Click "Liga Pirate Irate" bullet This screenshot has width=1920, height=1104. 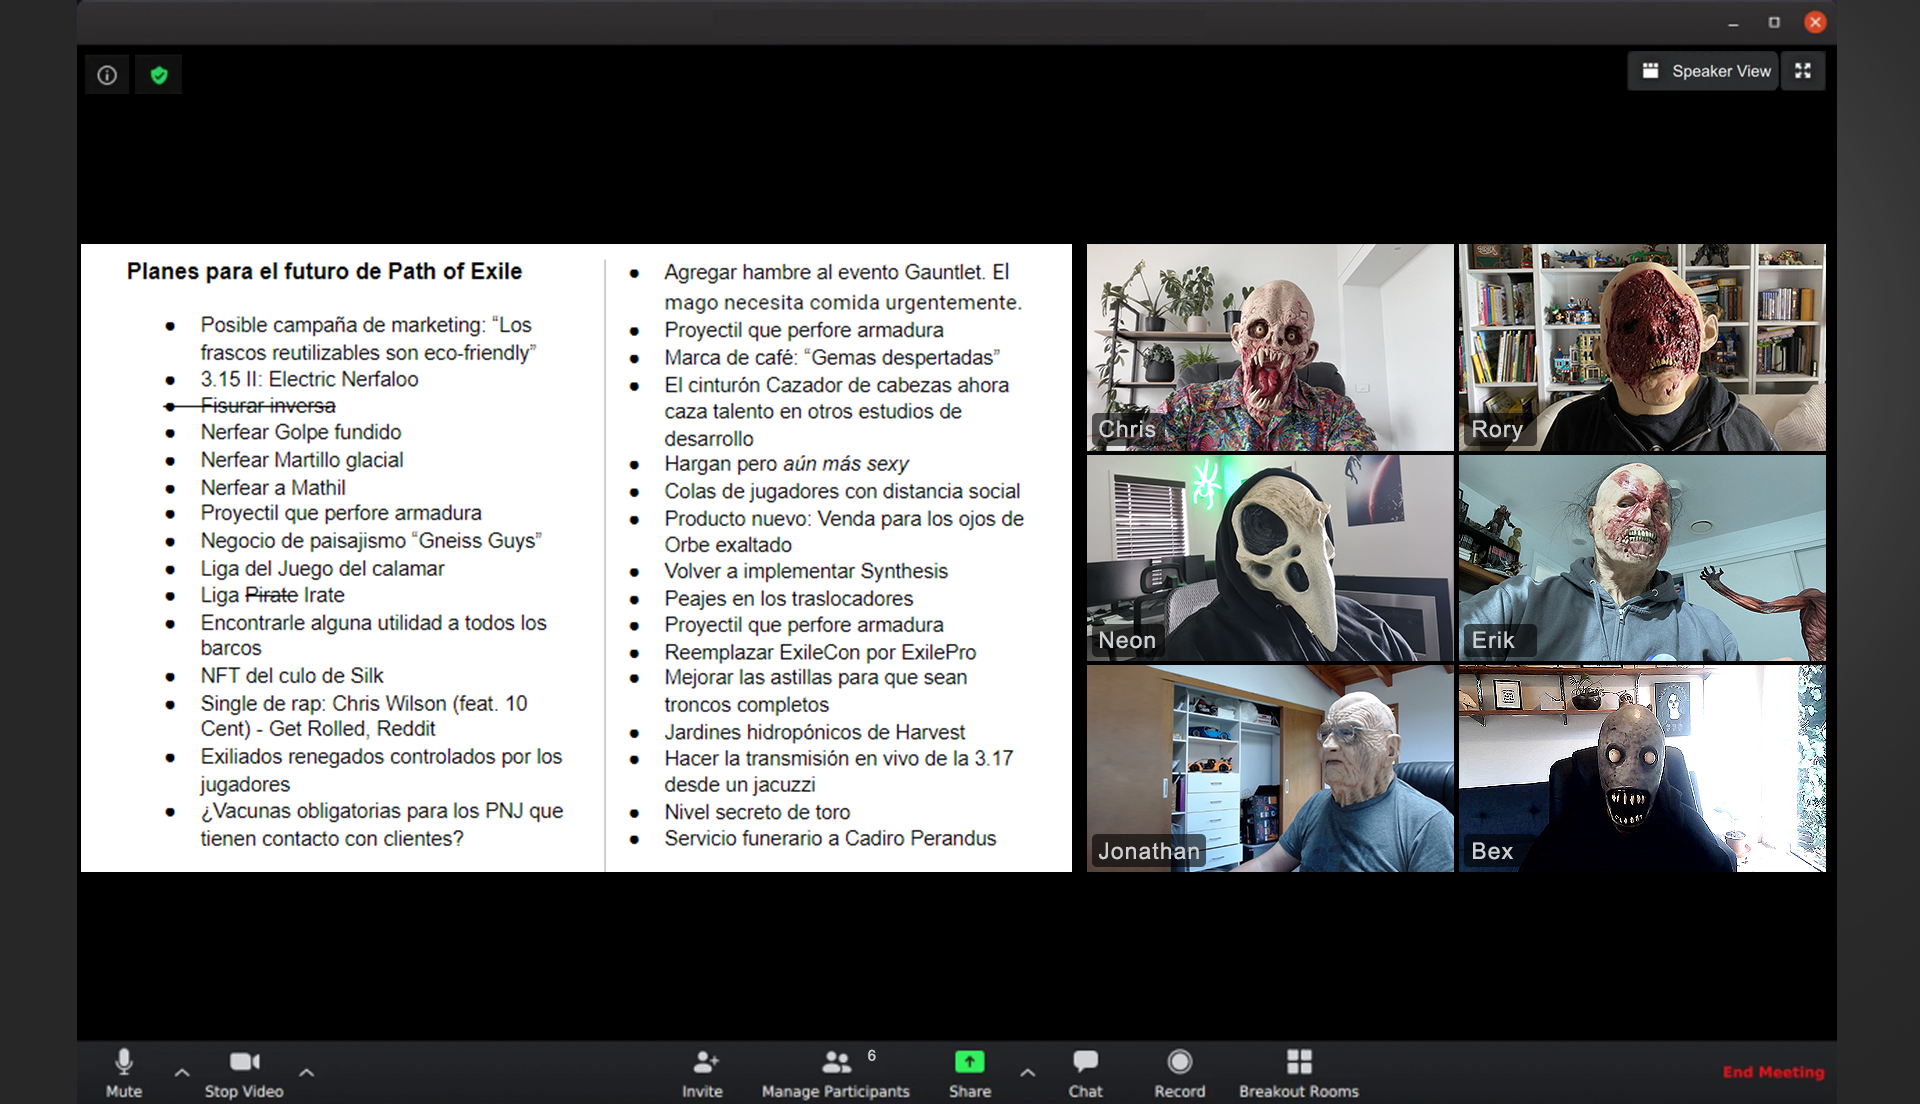click(x=272, y=595)
